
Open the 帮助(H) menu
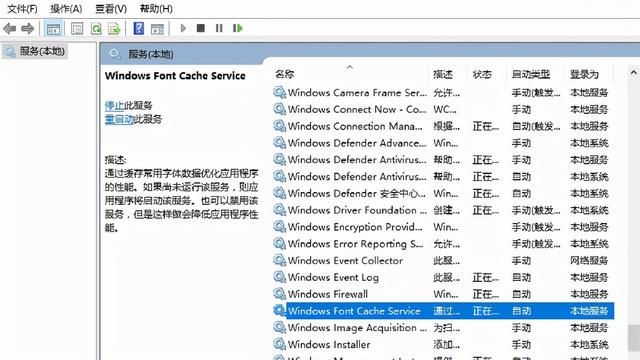pos(156,9)
